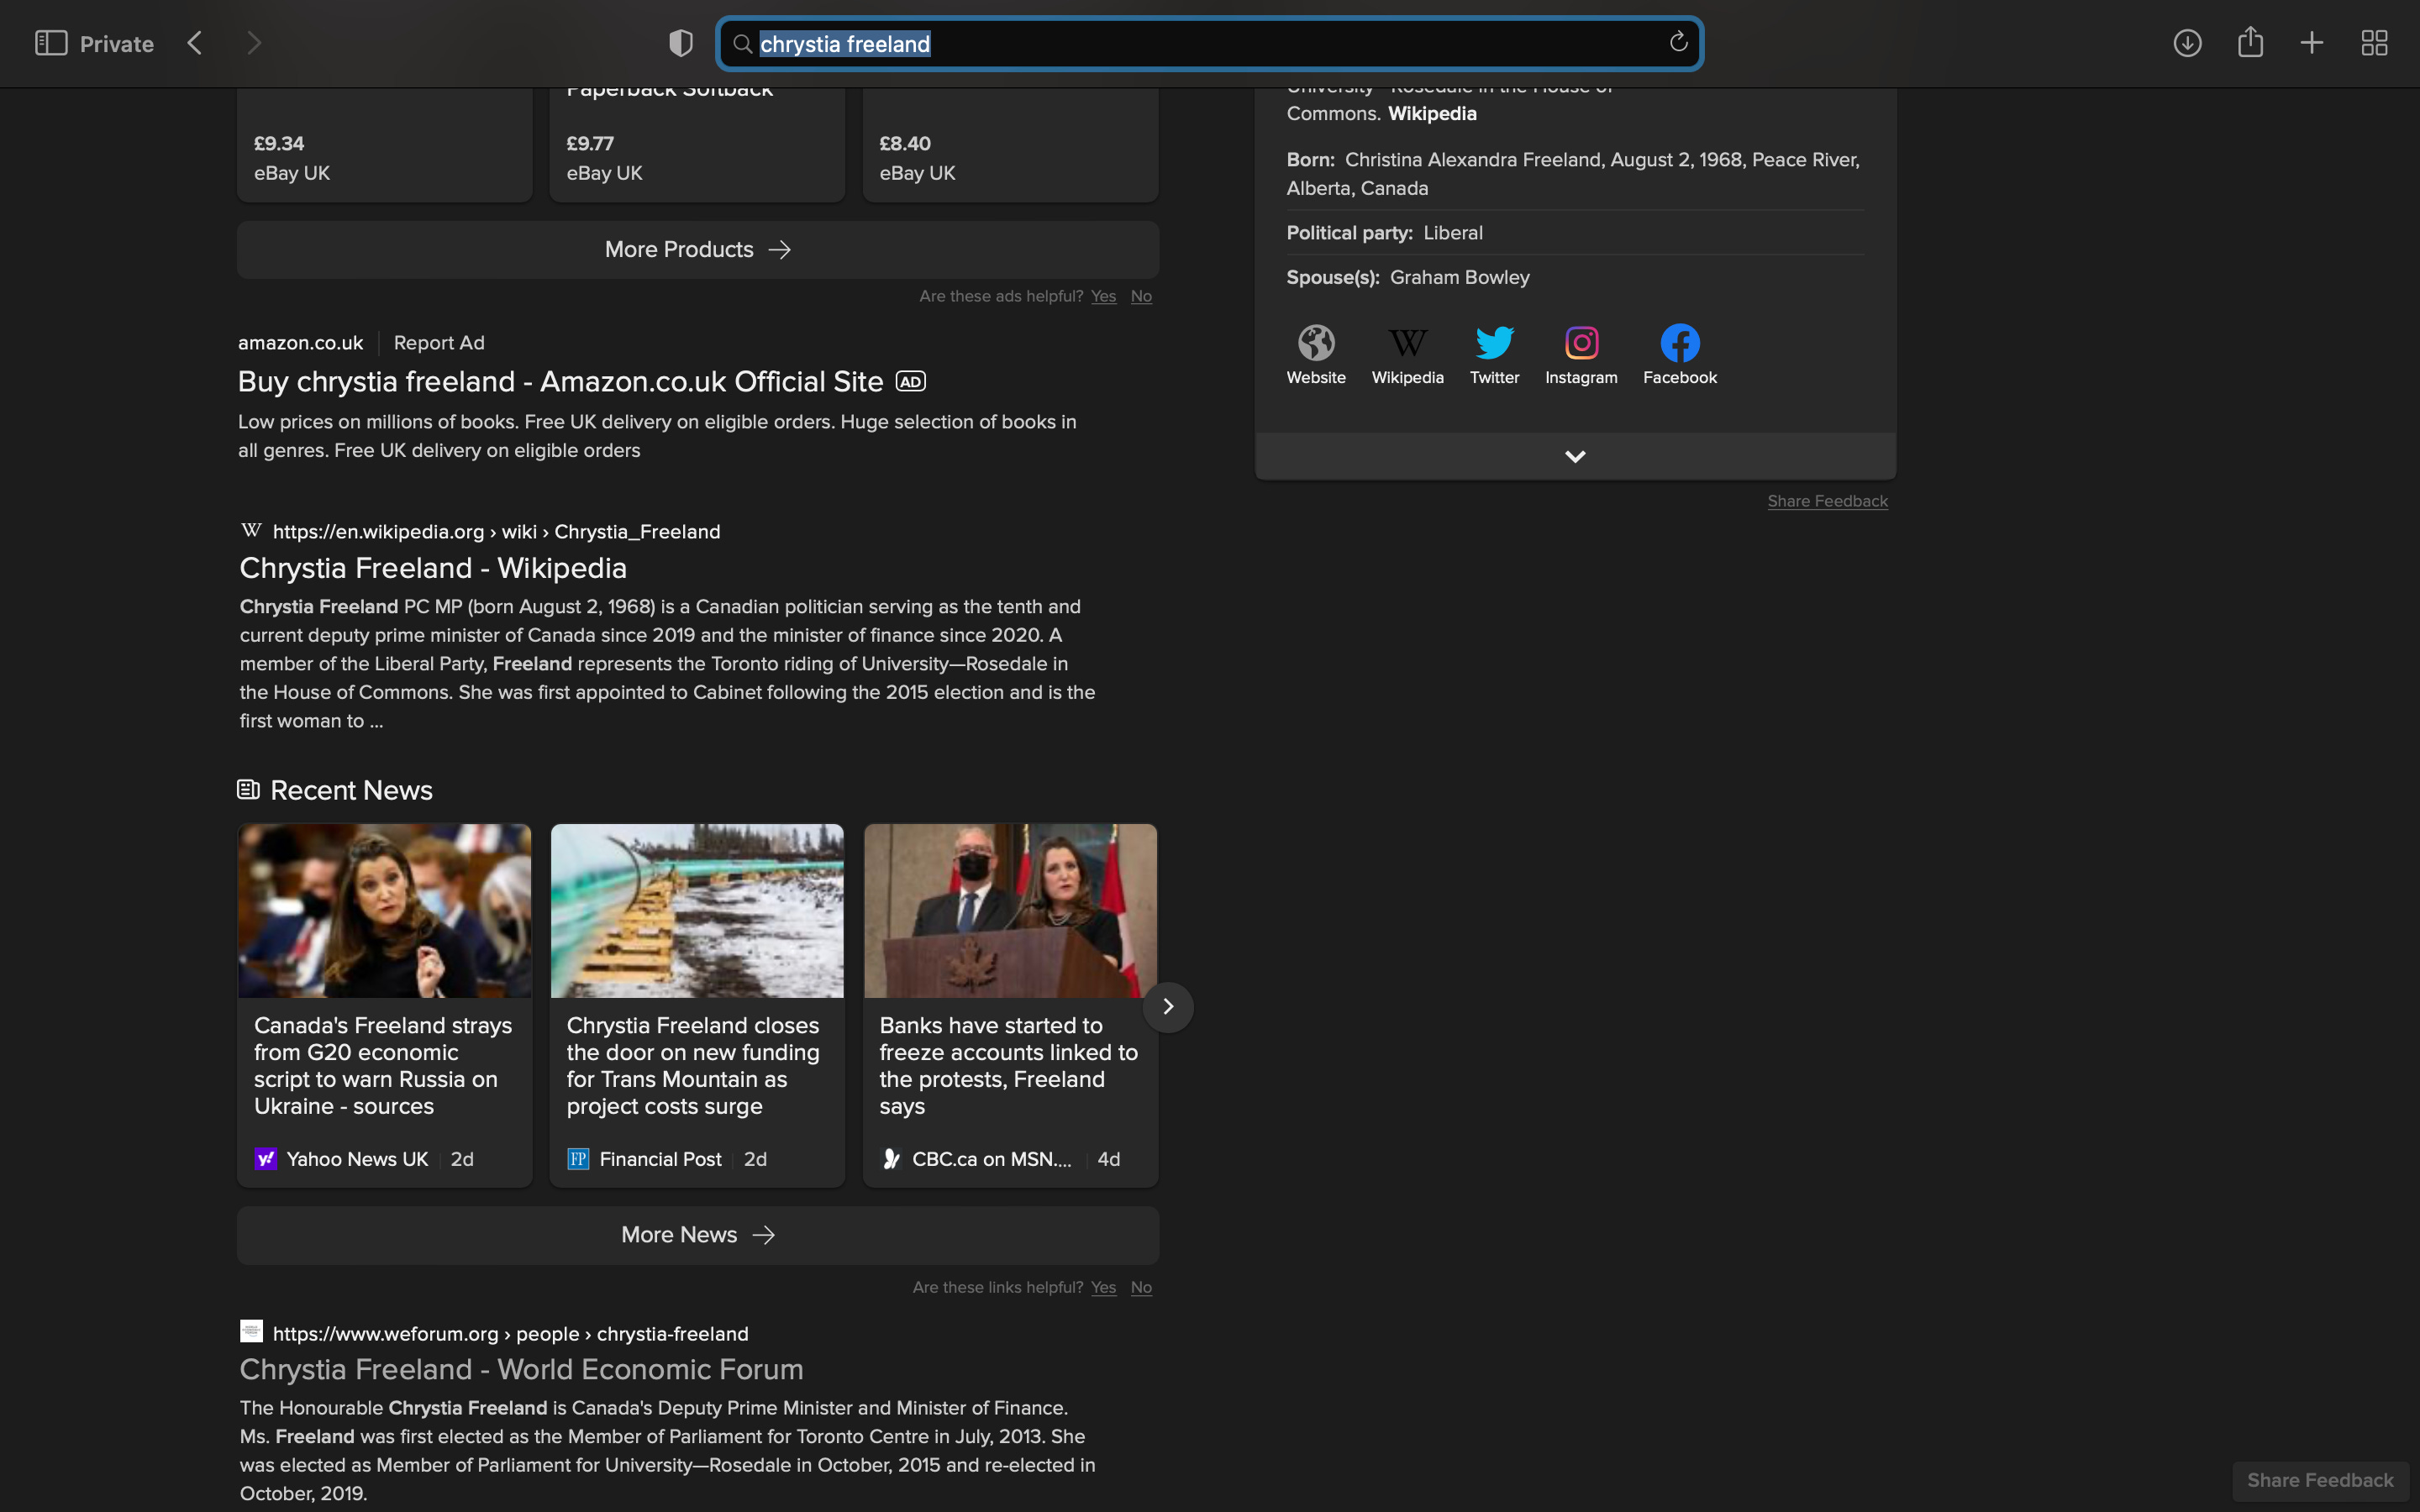Answer Yes to ads helpful question
This screenshot has width=2420, height=1512.
[1103, 296]
